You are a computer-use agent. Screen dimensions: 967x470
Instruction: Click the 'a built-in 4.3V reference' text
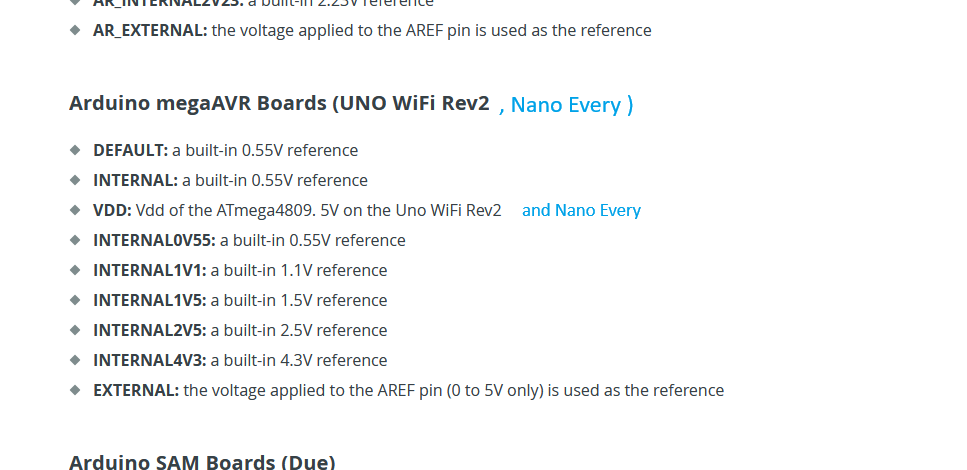[299, 360]
